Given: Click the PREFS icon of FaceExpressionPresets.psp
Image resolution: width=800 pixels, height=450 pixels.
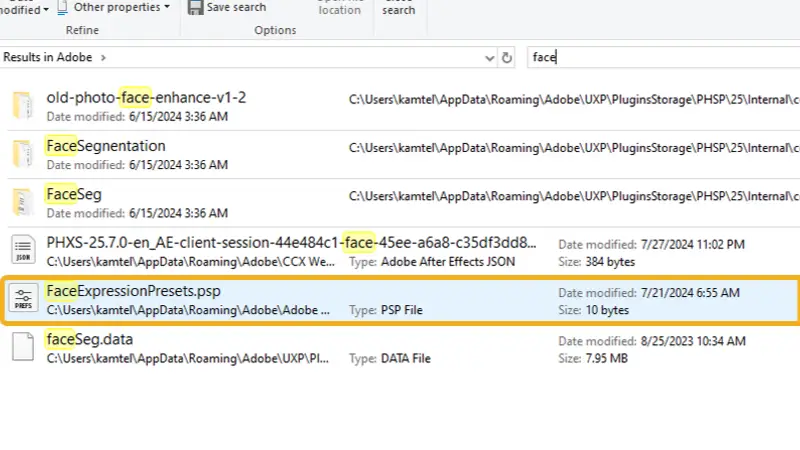Looking at the screenshot, I should 23,298.
